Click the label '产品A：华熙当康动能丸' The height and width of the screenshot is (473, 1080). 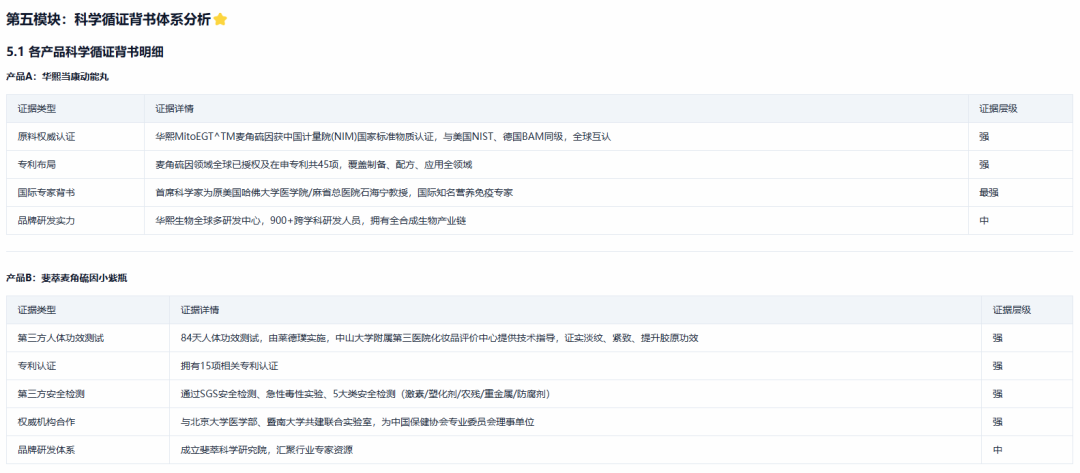pos(57,77)
